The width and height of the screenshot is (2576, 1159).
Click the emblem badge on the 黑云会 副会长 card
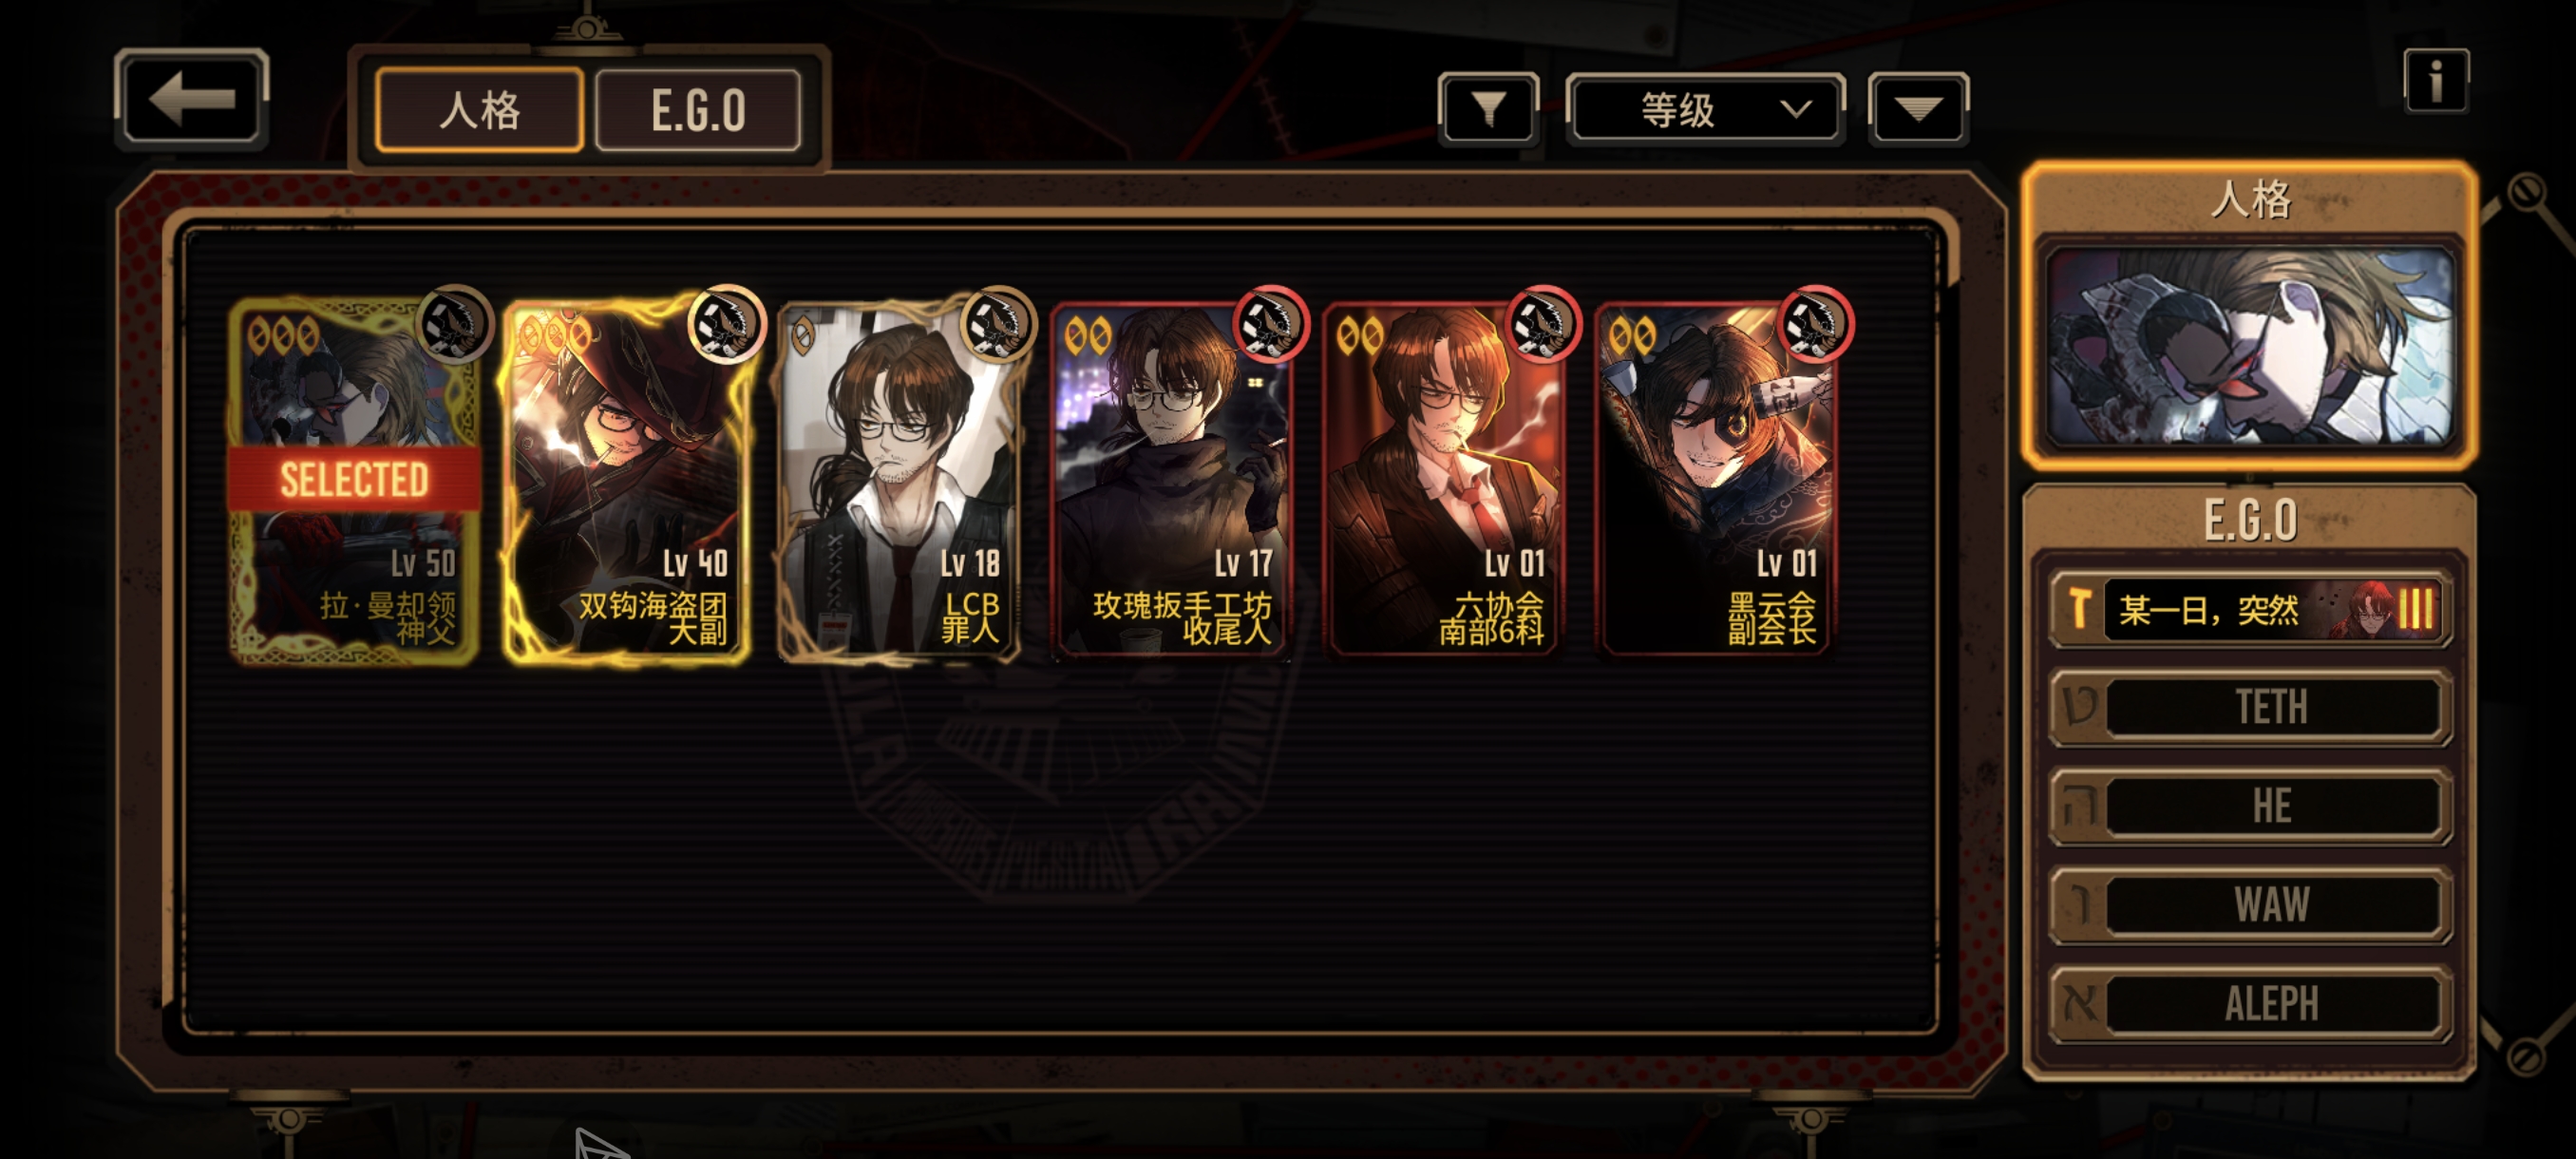click(1816, 324)
